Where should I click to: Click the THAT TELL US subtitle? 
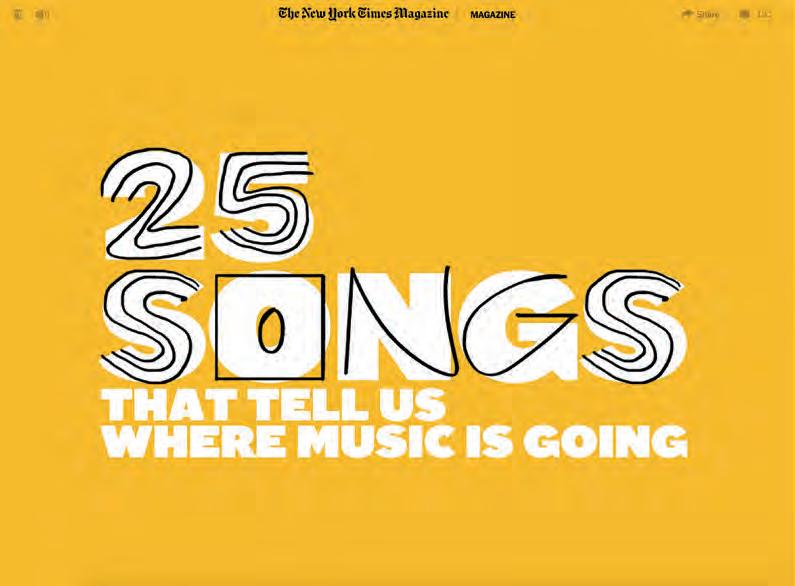tap(274, 405)
